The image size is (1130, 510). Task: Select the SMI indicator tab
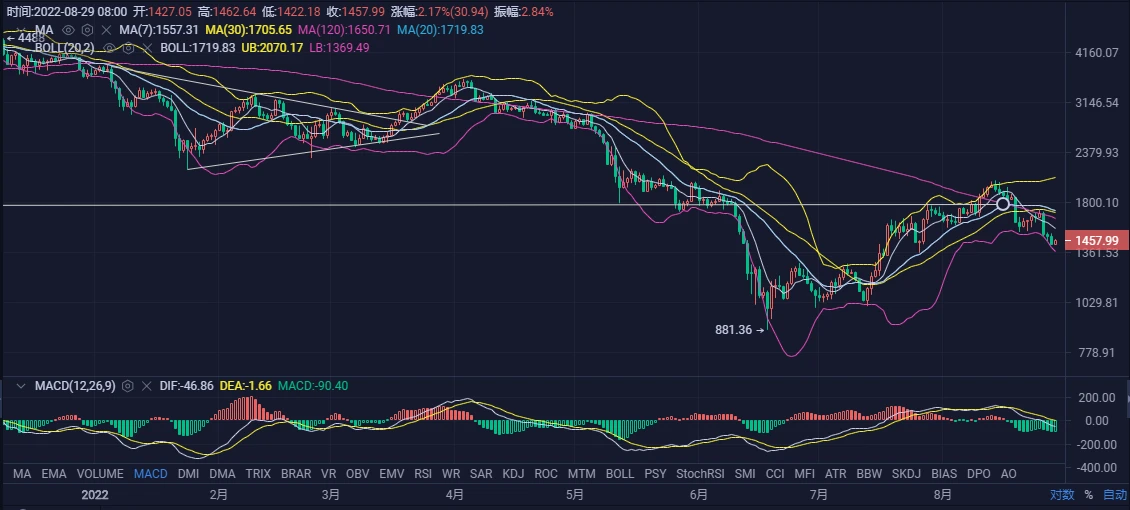point(745,474)
